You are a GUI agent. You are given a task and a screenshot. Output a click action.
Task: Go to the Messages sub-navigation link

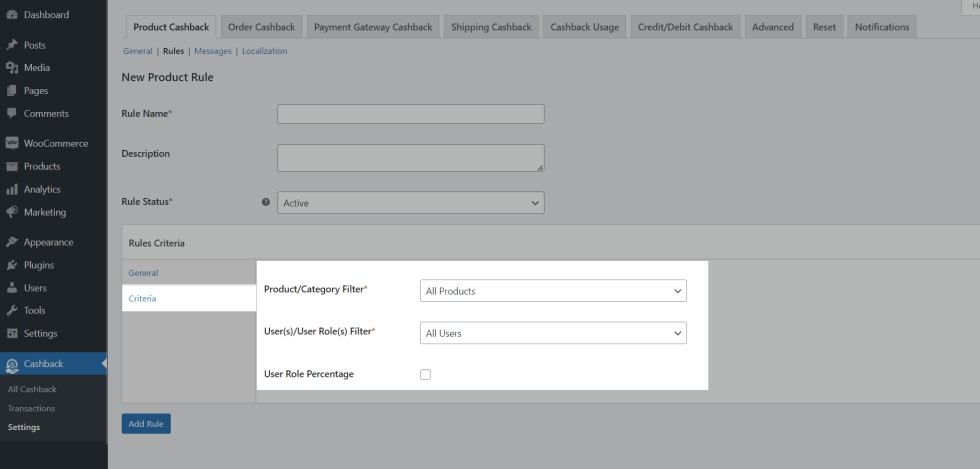[x=213, y=51]
